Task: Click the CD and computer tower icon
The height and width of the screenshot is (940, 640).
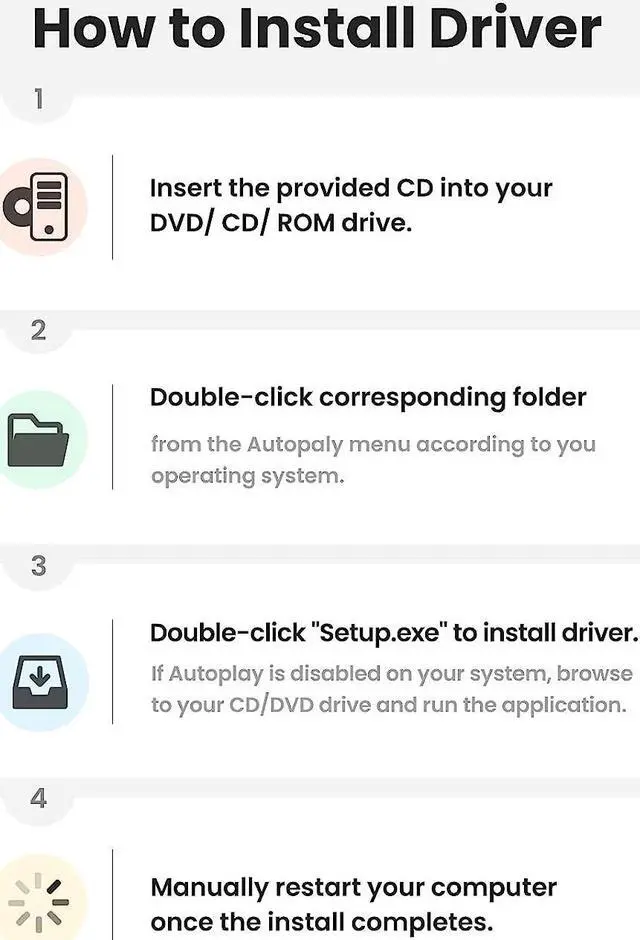Action: (x=42, y=207)
